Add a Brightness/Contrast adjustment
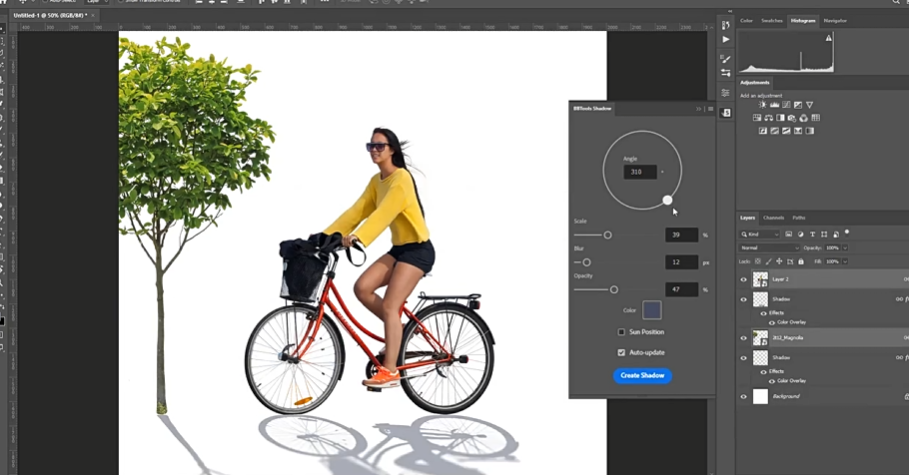 [x=763, y=105]
